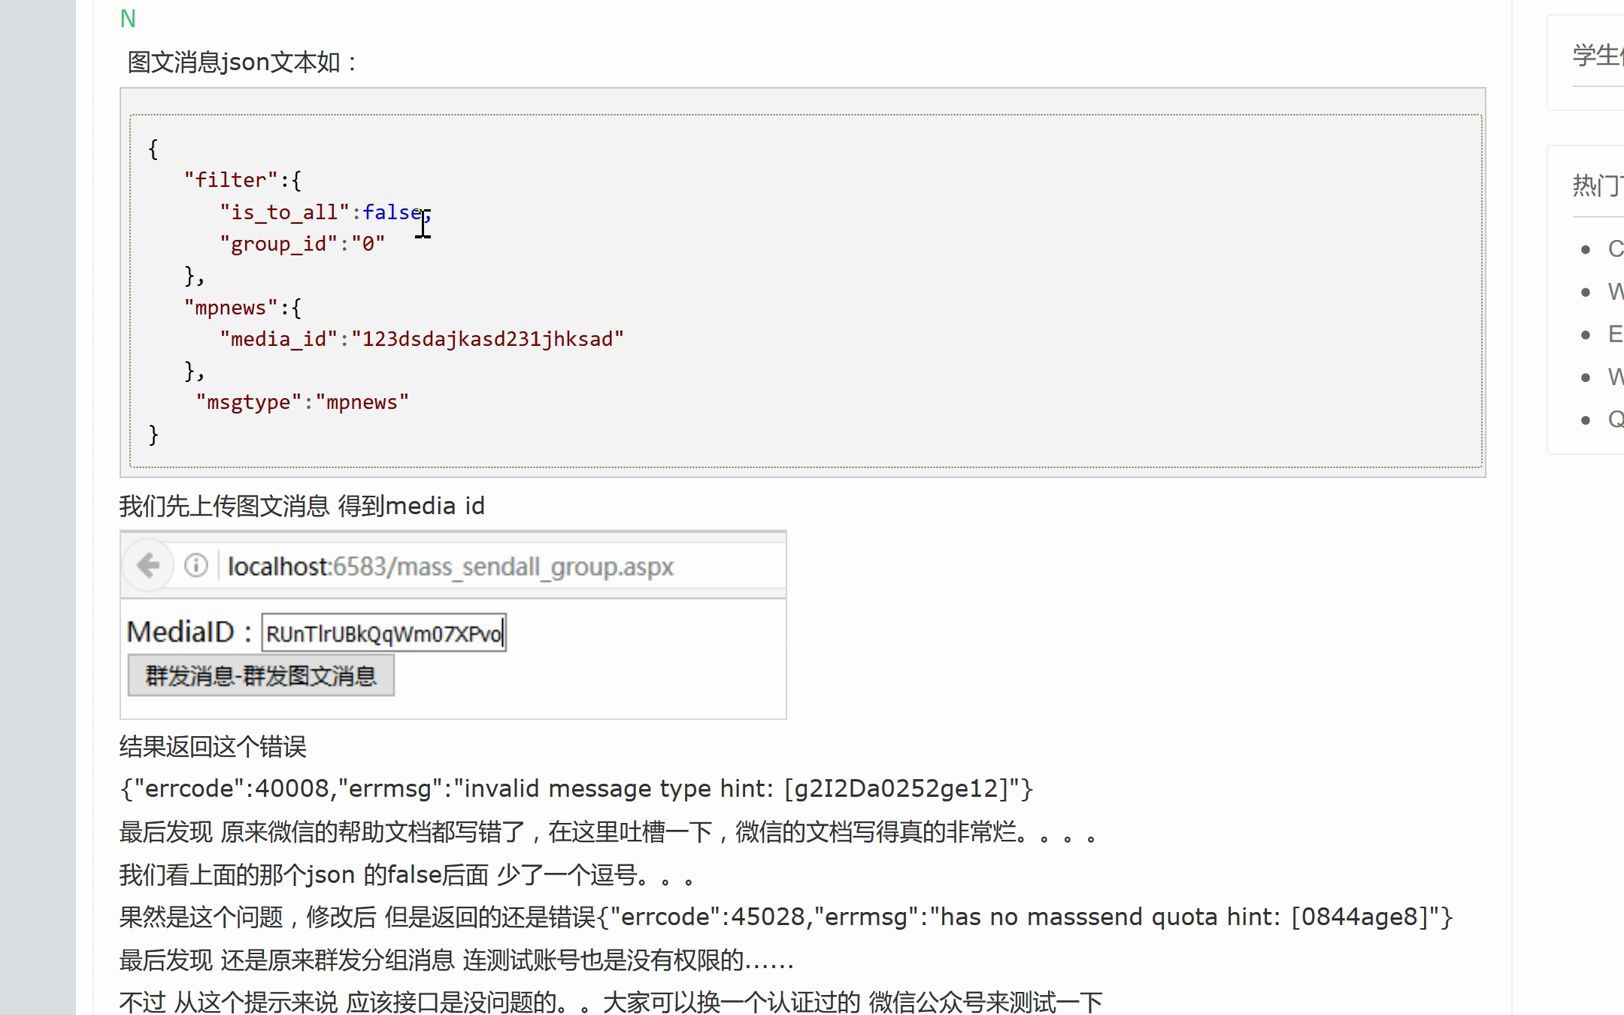Click the "mpnews":{ line in code block
The height and width of the screenshot is (1015, 1624).
[x=242, y=308]
